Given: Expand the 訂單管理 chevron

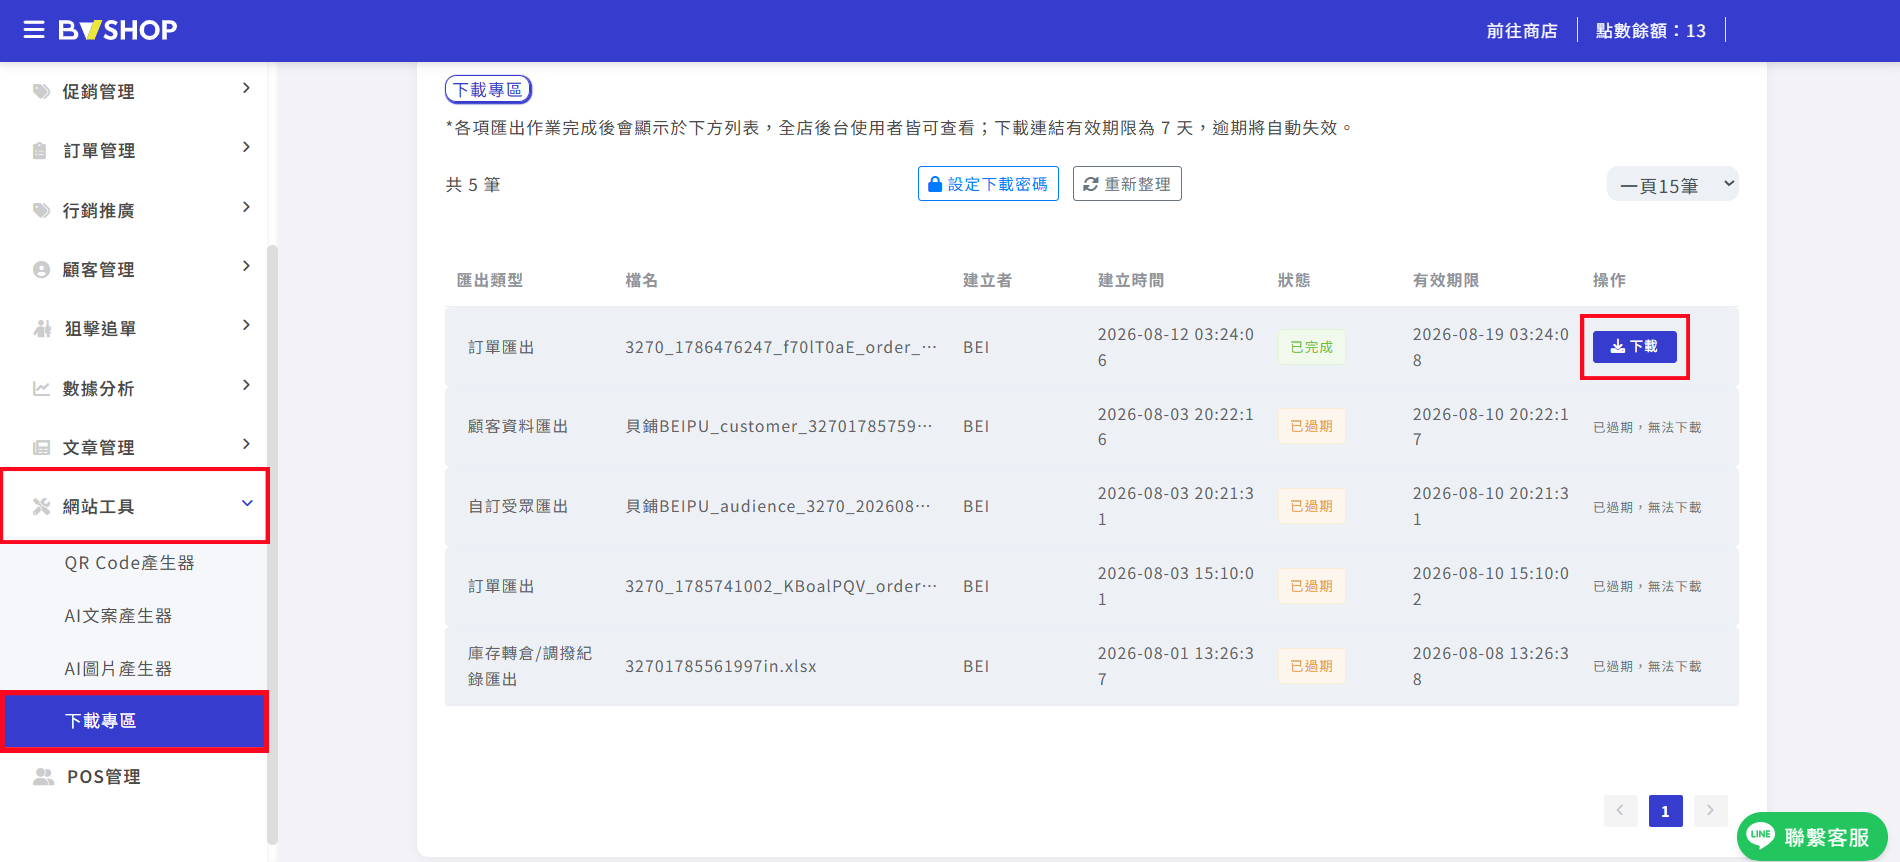Looking at the screenshot, I should tap(246, 147).
